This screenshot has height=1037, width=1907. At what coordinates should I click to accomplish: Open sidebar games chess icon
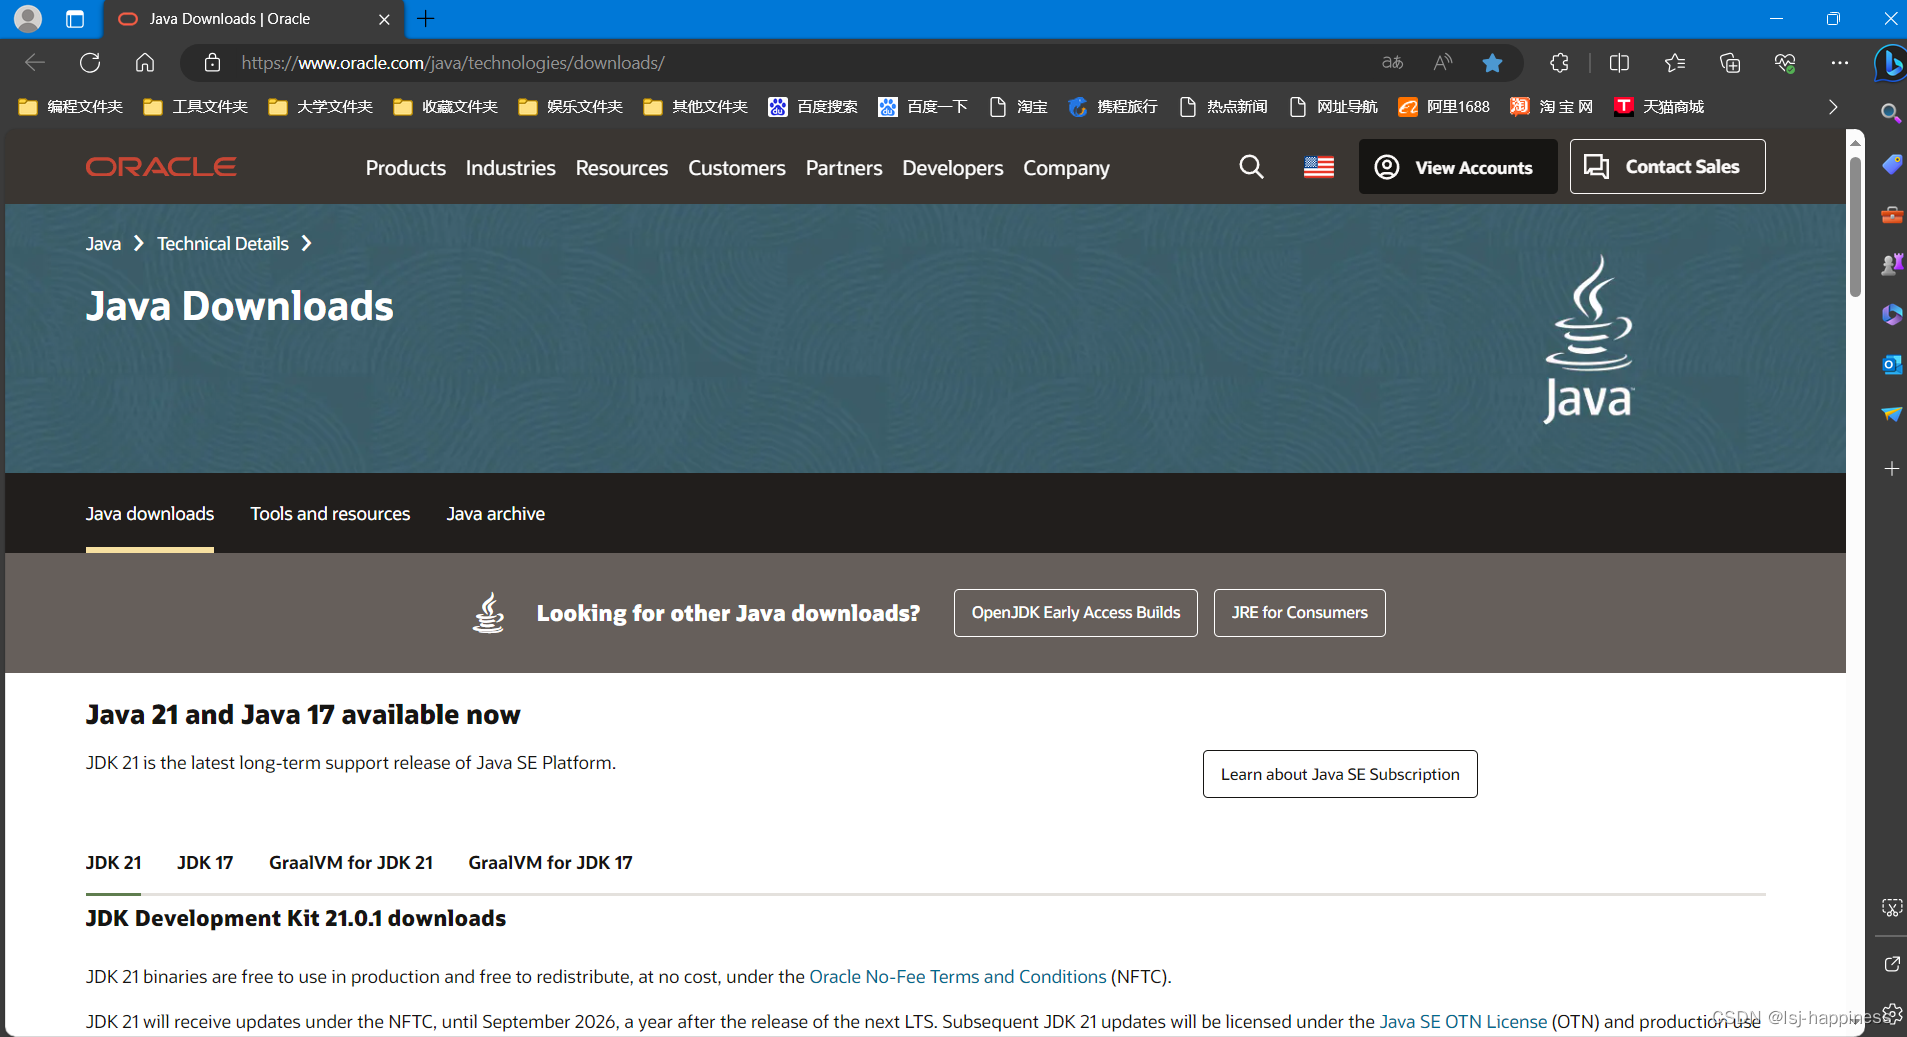pyautogui.click(x=1891, y=264)
